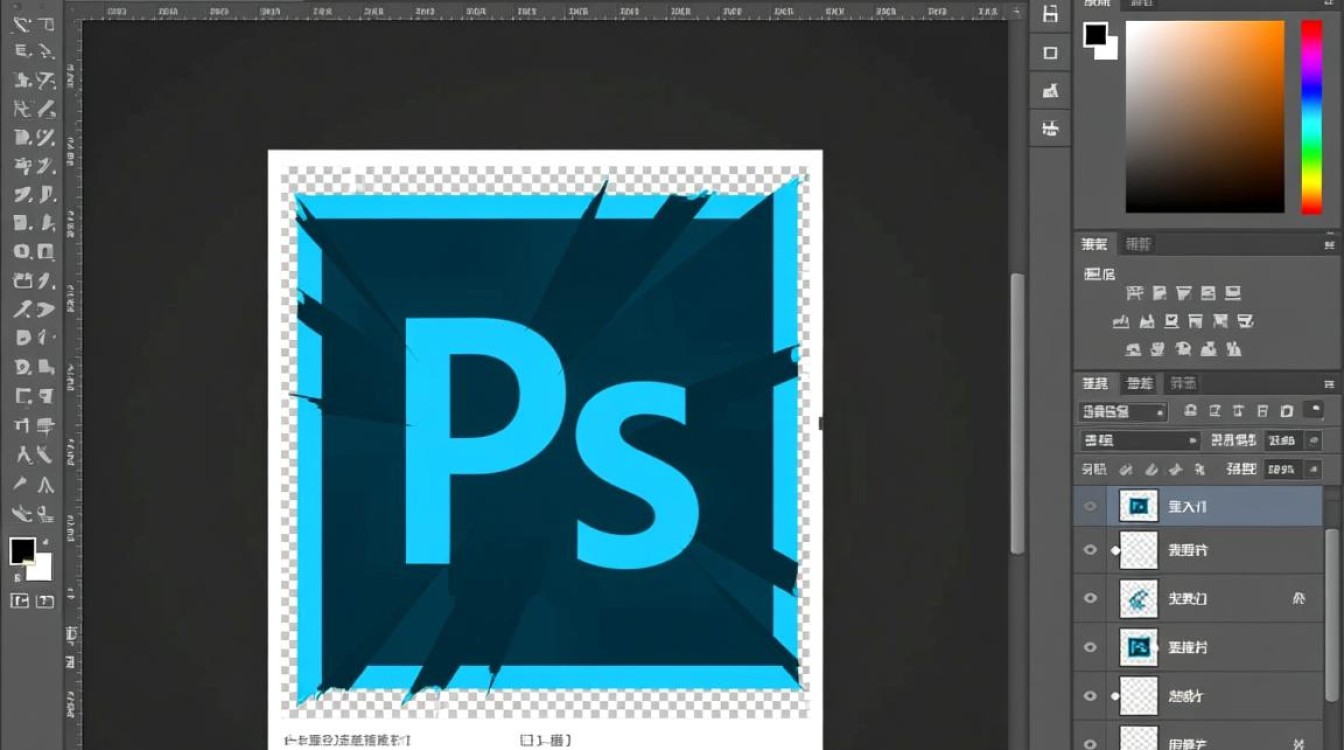The image size is (1344, 750).
Task: Pick a color in the orange color field
Action: click(x=1205, y=116)
